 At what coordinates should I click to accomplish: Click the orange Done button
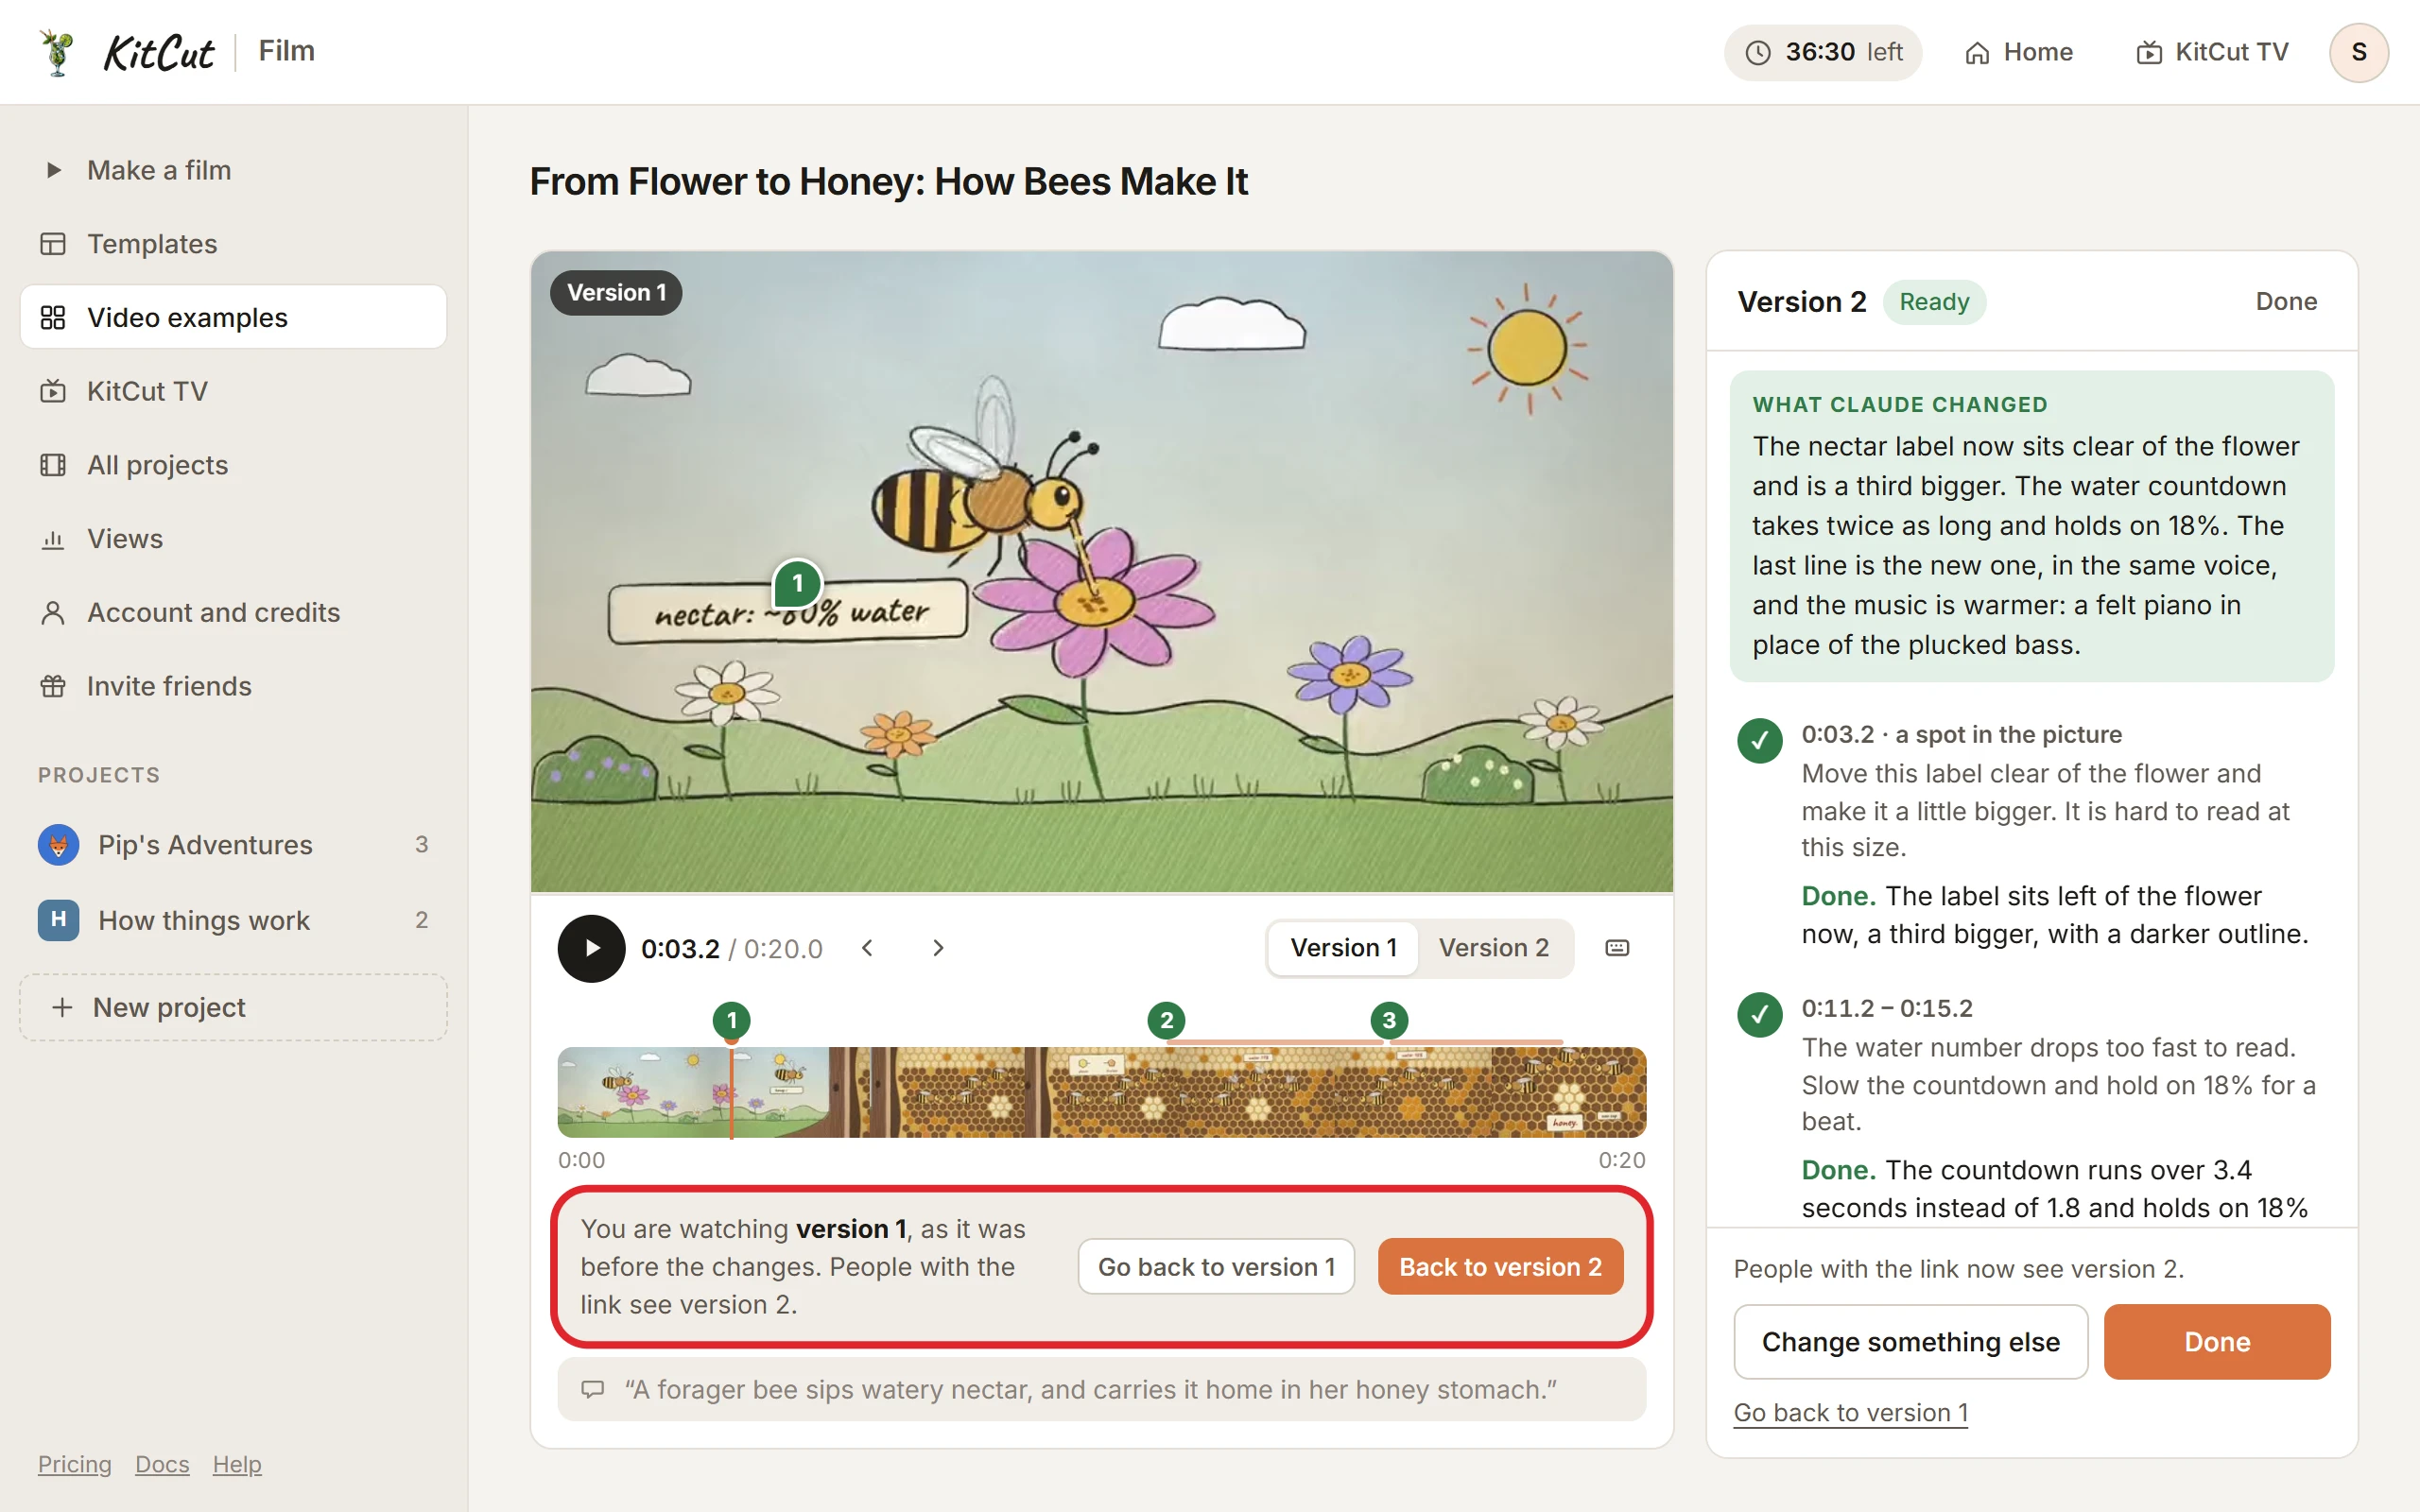click(2217, 1342)
